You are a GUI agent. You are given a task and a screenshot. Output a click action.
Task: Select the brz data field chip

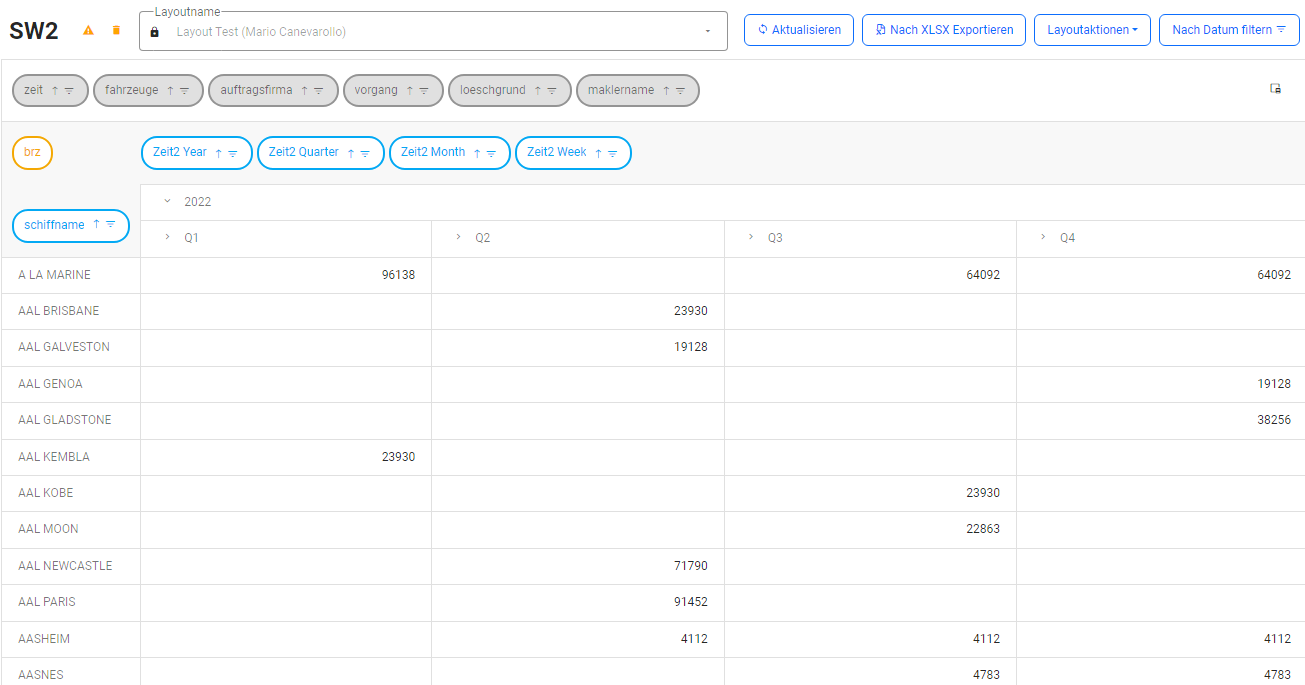33,153
